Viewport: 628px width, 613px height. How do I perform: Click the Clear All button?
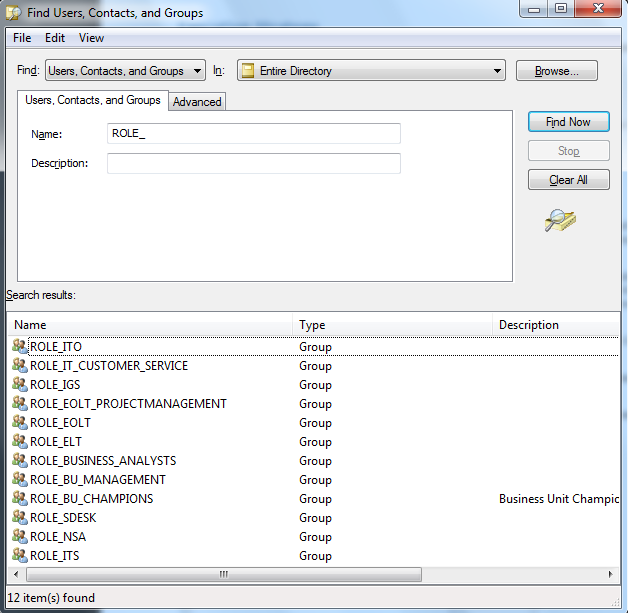click(569, 180)
